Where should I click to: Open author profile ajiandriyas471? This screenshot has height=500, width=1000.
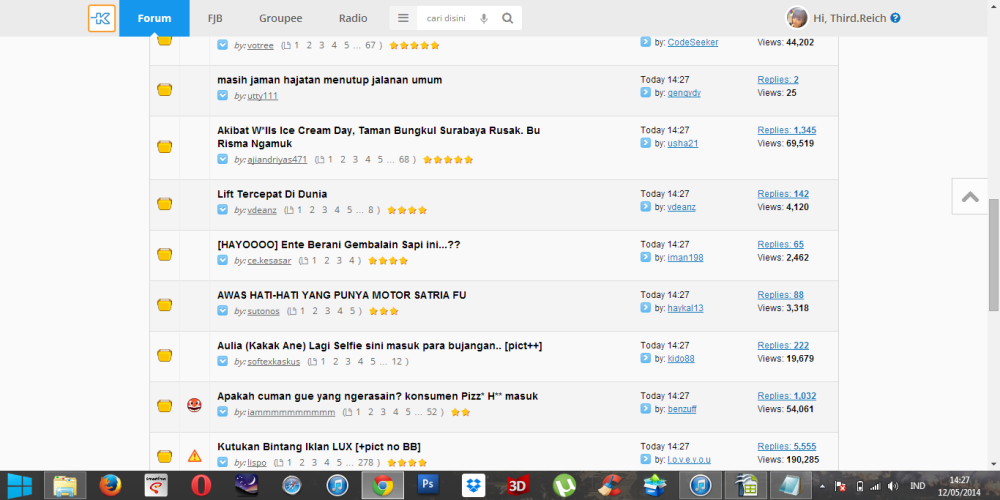[277, 159]
